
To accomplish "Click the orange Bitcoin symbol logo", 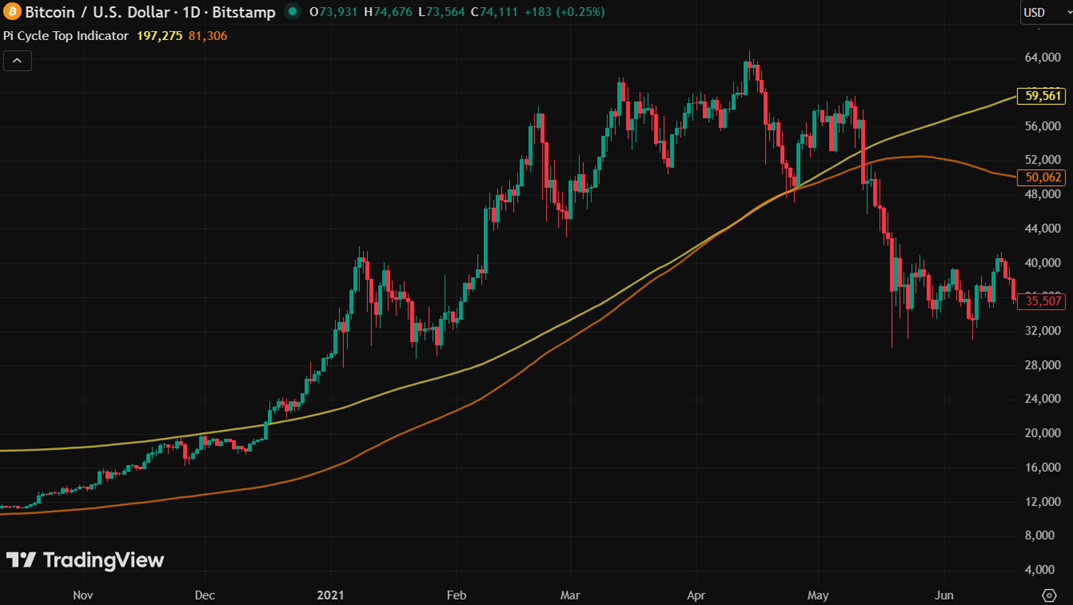I will 12,12.
